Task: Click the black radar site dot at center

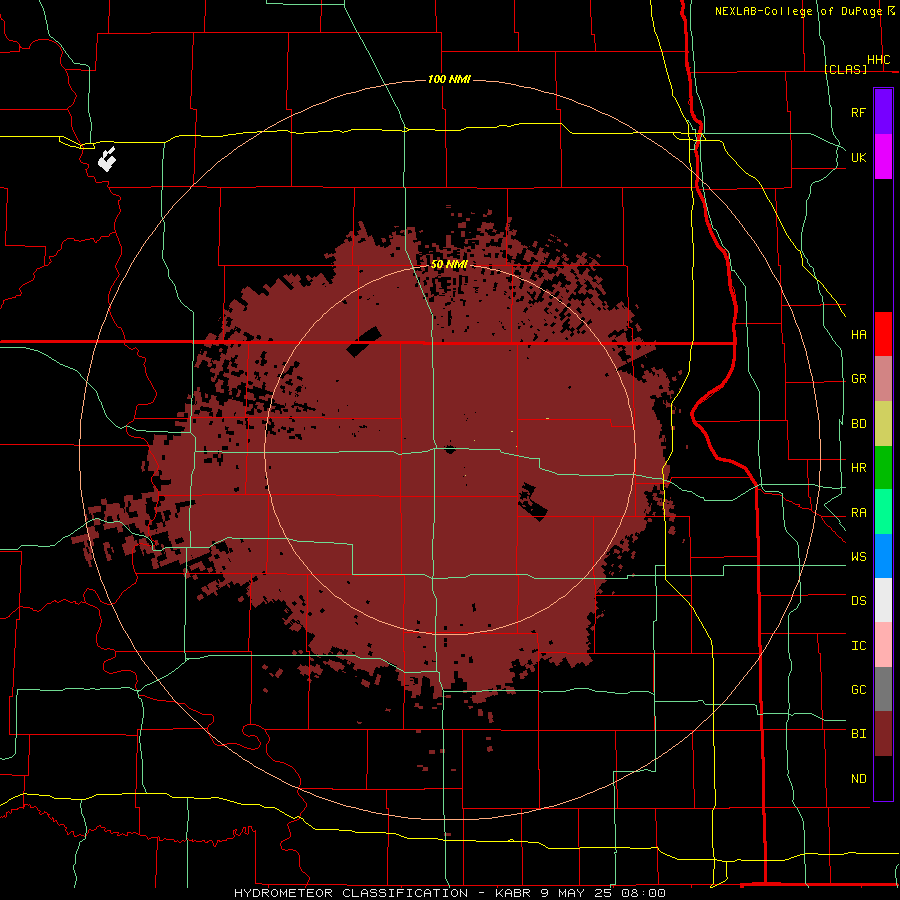Action: click(x=450, y=449)
